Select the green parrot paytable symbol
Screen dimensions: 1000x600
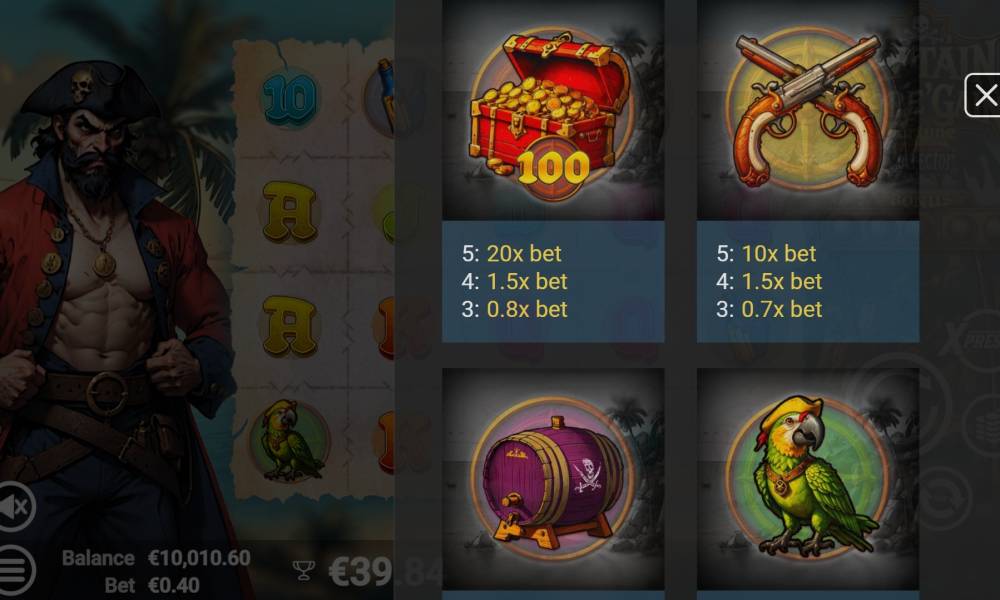(x=808, y=479)
